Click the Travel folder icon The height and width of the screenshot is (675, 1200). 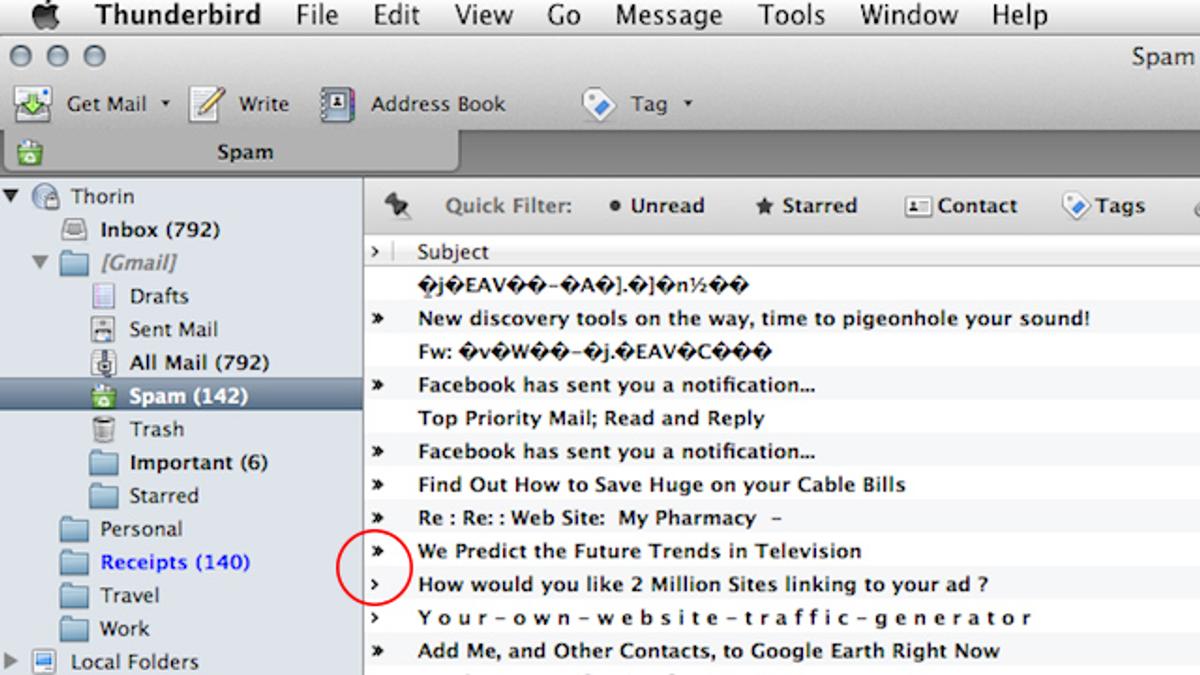pyautogui.click(x=74, y=596)
